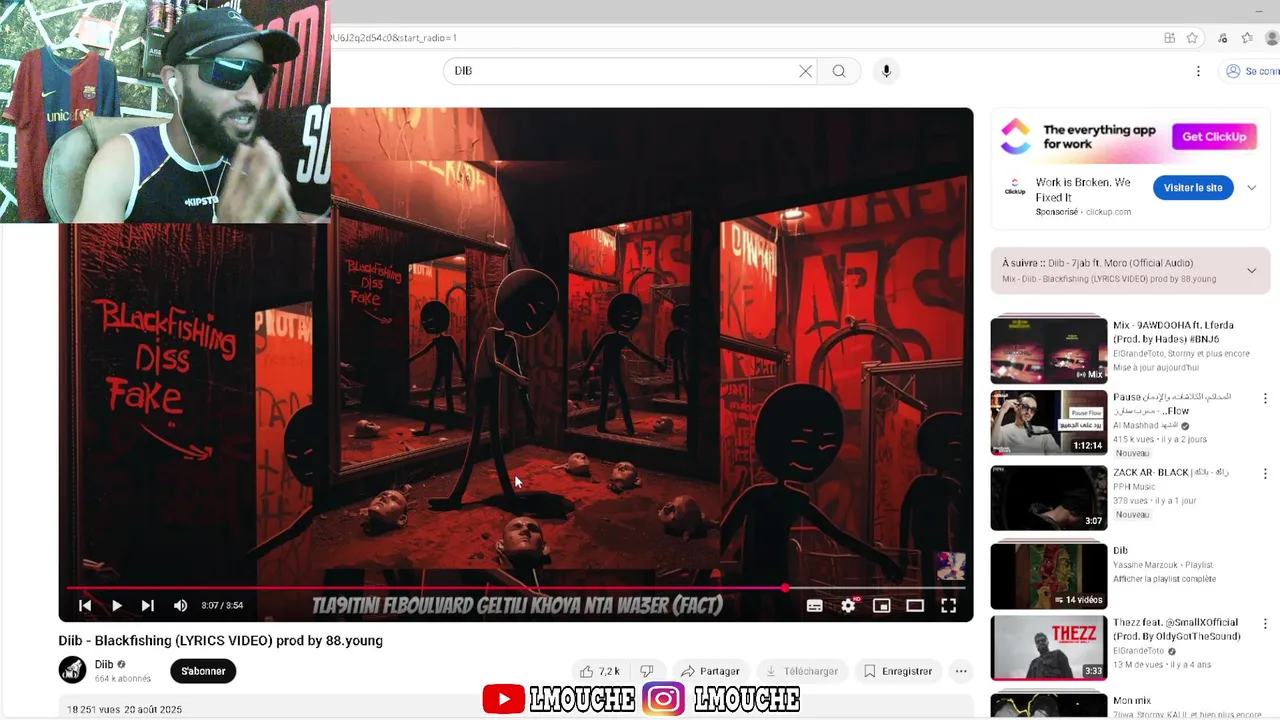The height and width of the screenshot is (720, 1280).
Task: Open the browser media control icon
Action: point(1222,38)
